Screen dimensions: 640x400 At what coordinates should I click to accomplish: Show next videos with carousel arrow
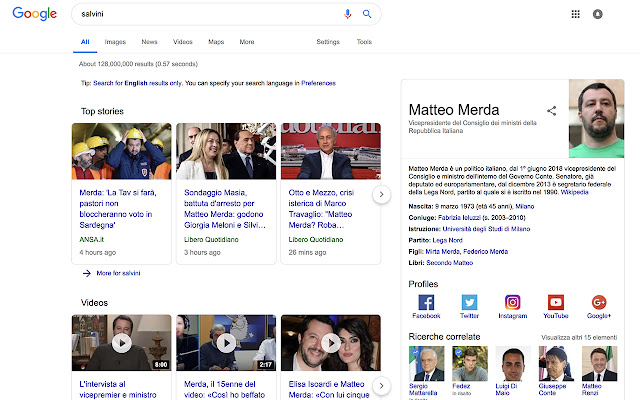pos(381,386)
